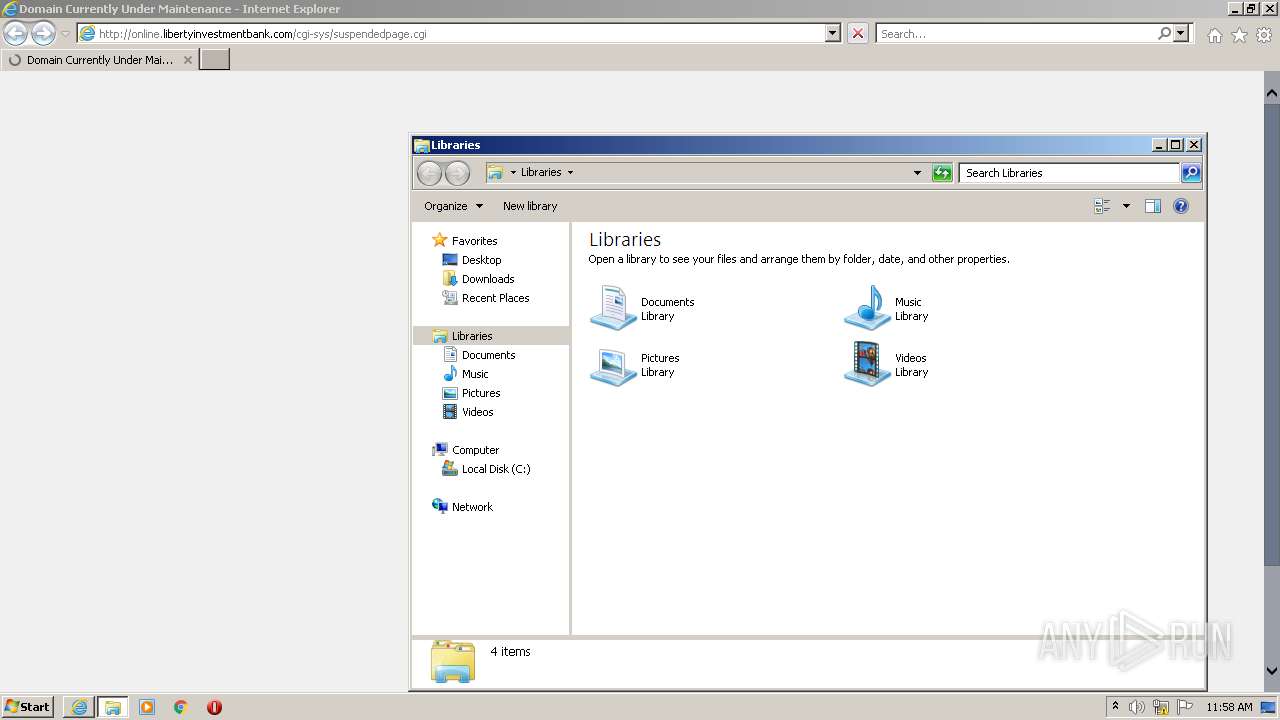Viewport: 1280px width, 720px height.
Task: Open Windows Media Player taskbar icon
Action: pos(147,707)
